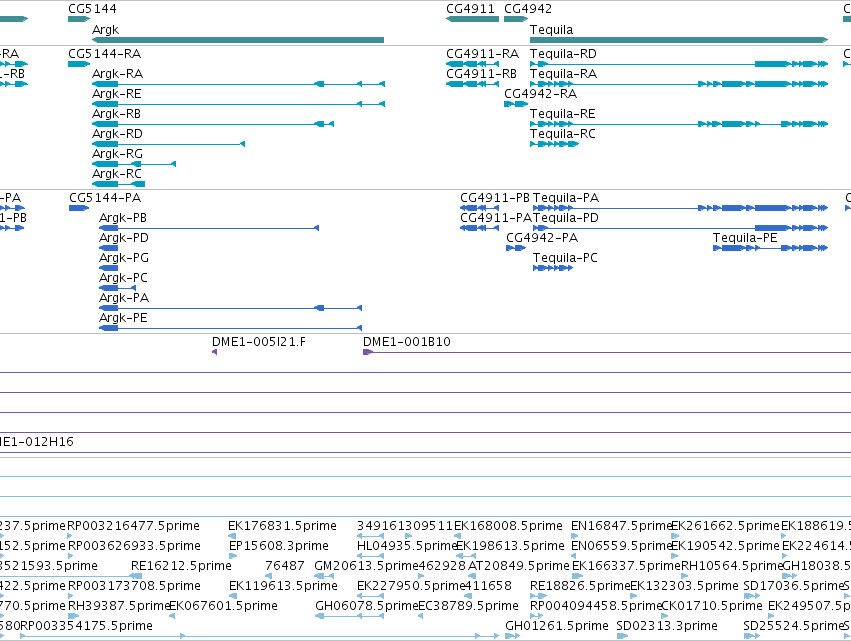
Task: Open the EN16847.5prime EST label
Action: [621, 526]
